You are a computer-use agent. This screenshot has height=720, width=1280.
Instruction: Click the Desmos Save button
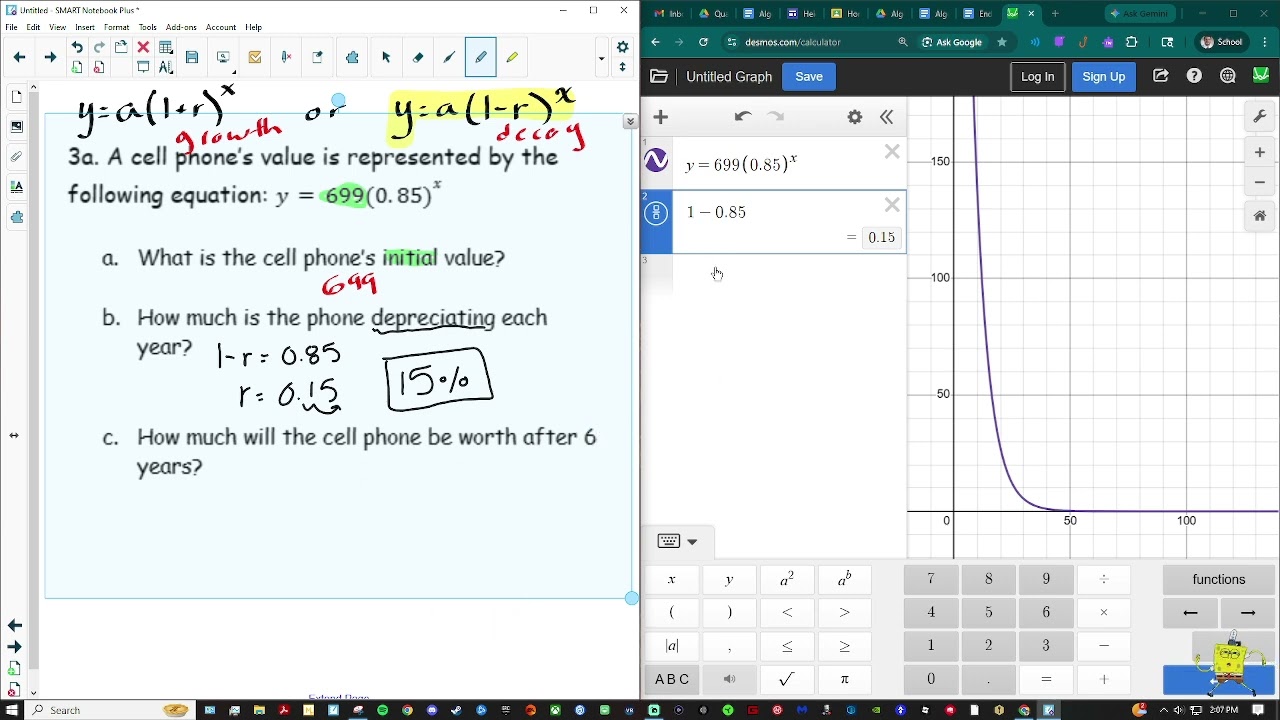pyautogui.click(x=809, y=76)
